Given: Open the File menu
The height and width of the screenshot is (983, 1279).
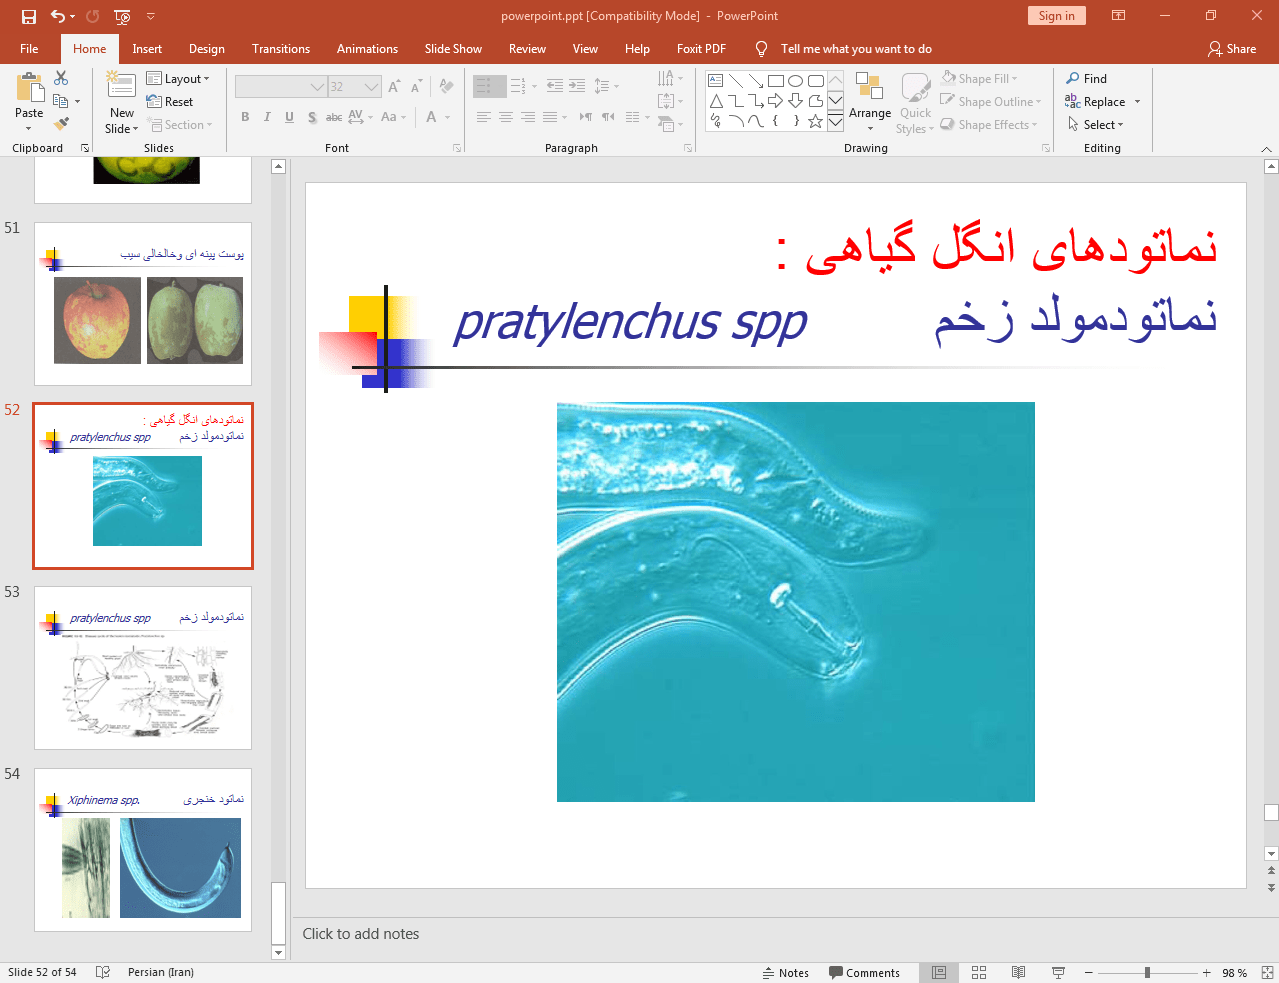Looking at the screenshot, I should (29, 49).
